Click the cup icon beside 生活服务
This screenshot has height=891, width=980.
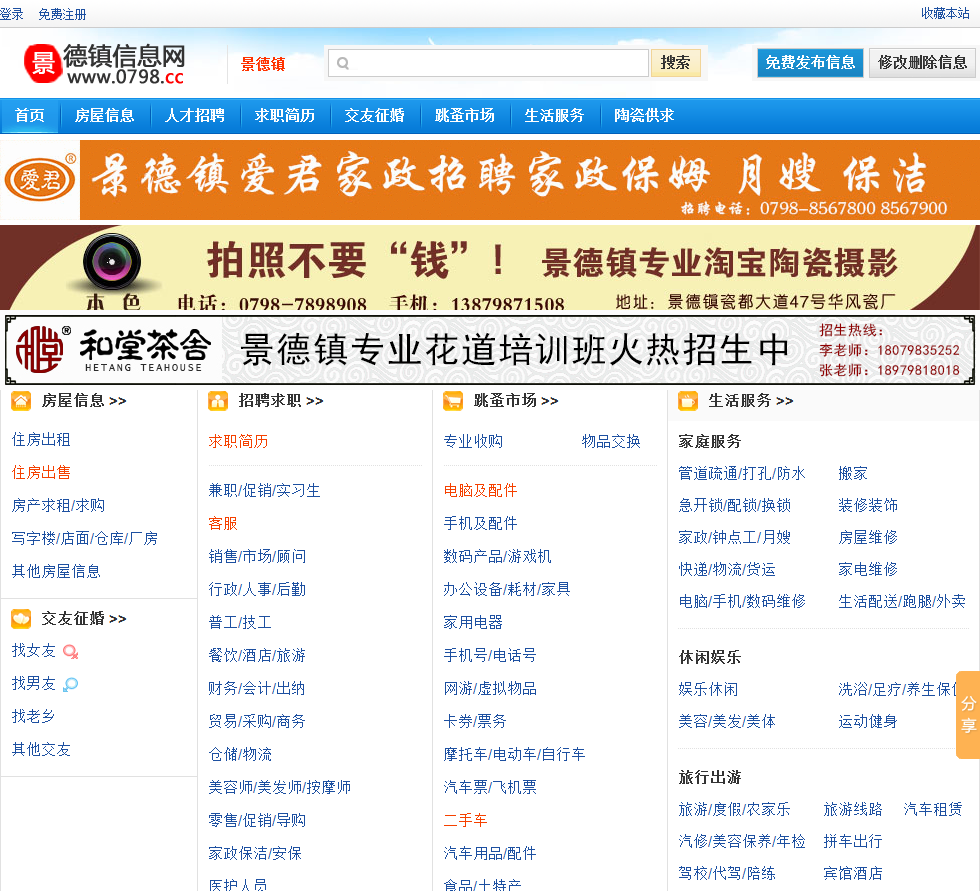688,401
